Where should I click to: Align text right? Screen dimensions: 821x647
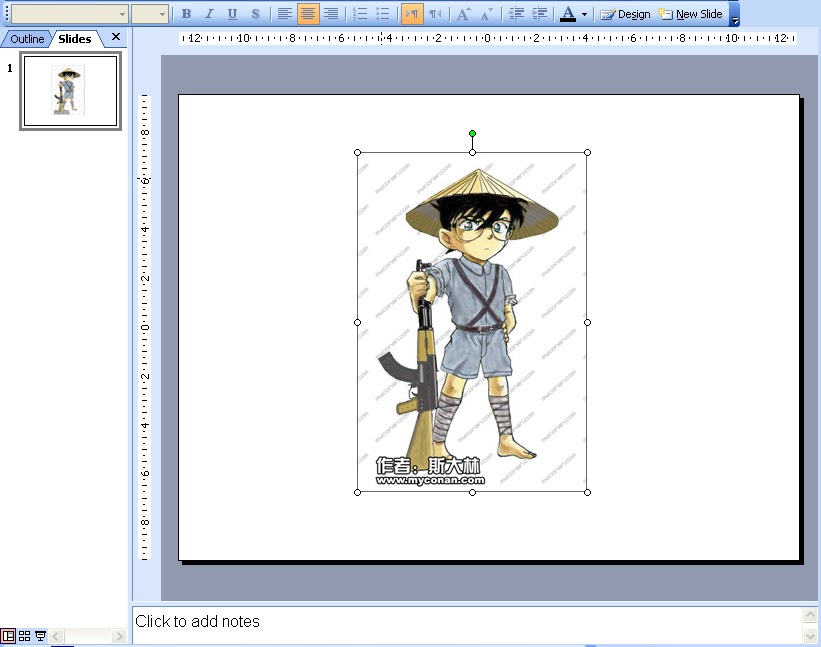click(x=331, y=14)
